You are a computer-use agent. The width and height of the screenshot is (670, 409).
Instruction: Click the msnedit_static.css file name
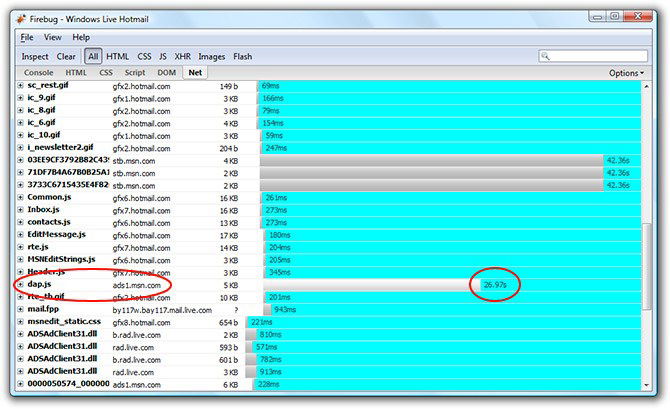tap(64, 321)
